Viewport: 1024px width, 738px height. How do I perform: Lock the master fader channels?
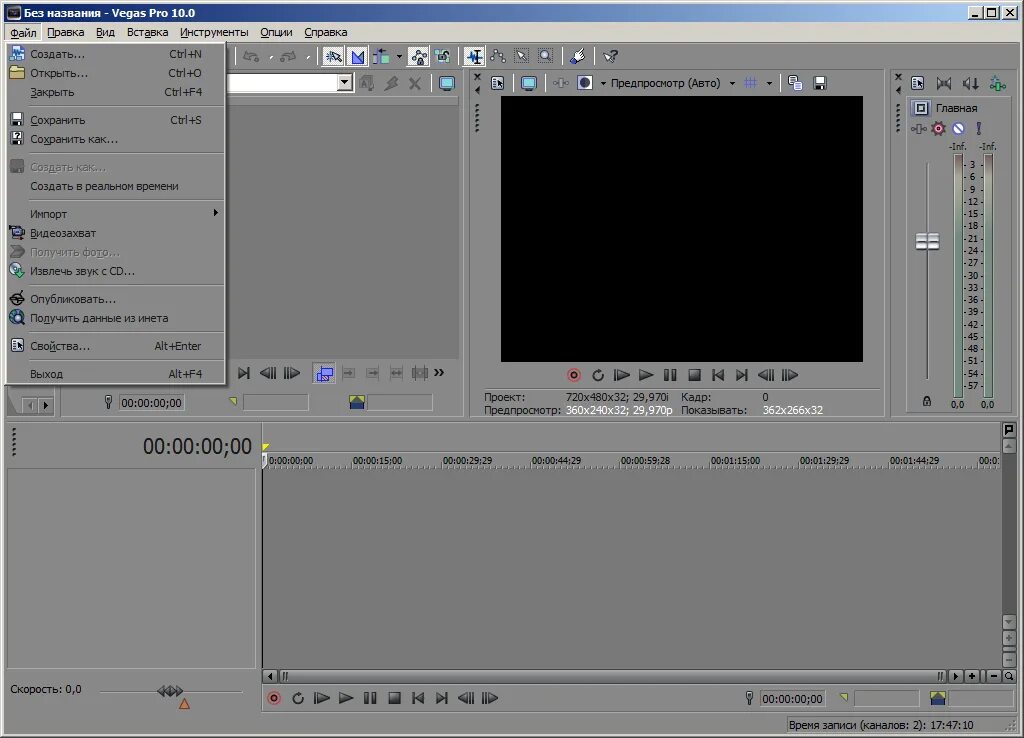tap(927, 401)
